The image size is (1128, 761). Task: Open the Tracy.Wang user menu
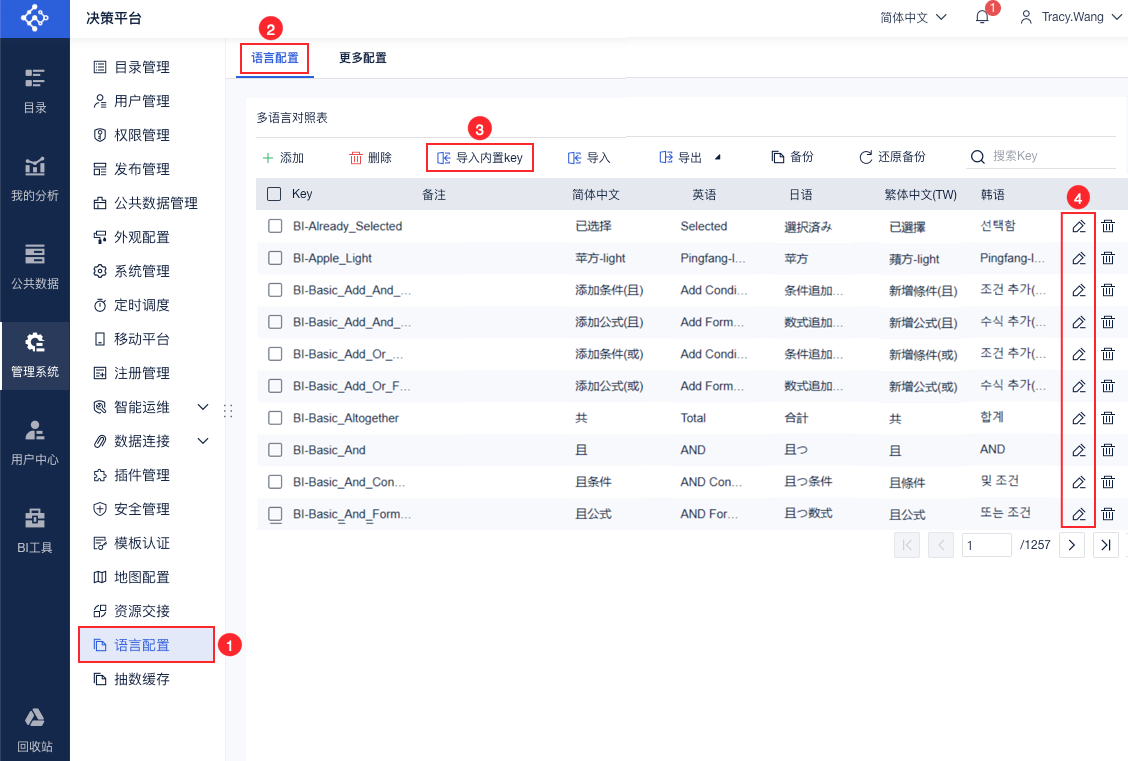pos(1070,17)
